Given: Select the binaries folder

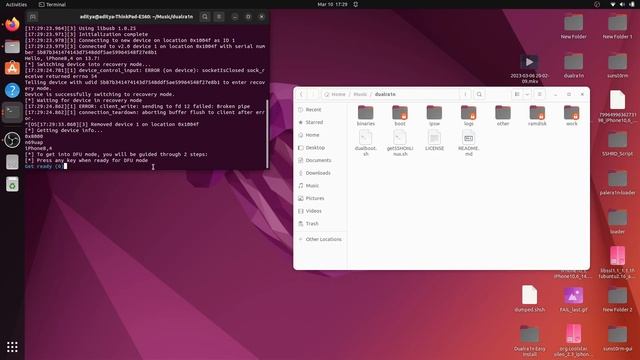Looking at the screenshot, I should pyautogui.click(x=366, y=116).
